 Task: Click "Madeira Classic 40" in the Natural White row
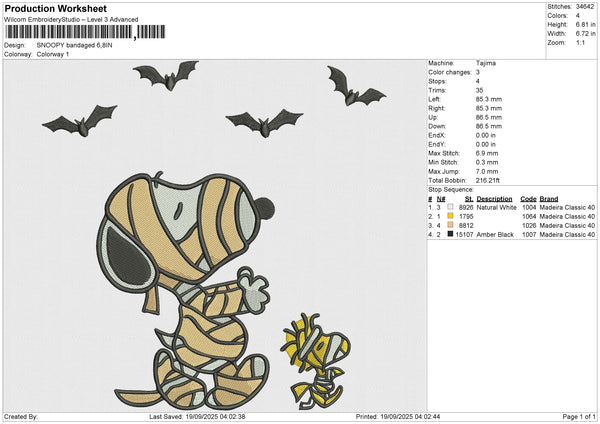point(567,207)
